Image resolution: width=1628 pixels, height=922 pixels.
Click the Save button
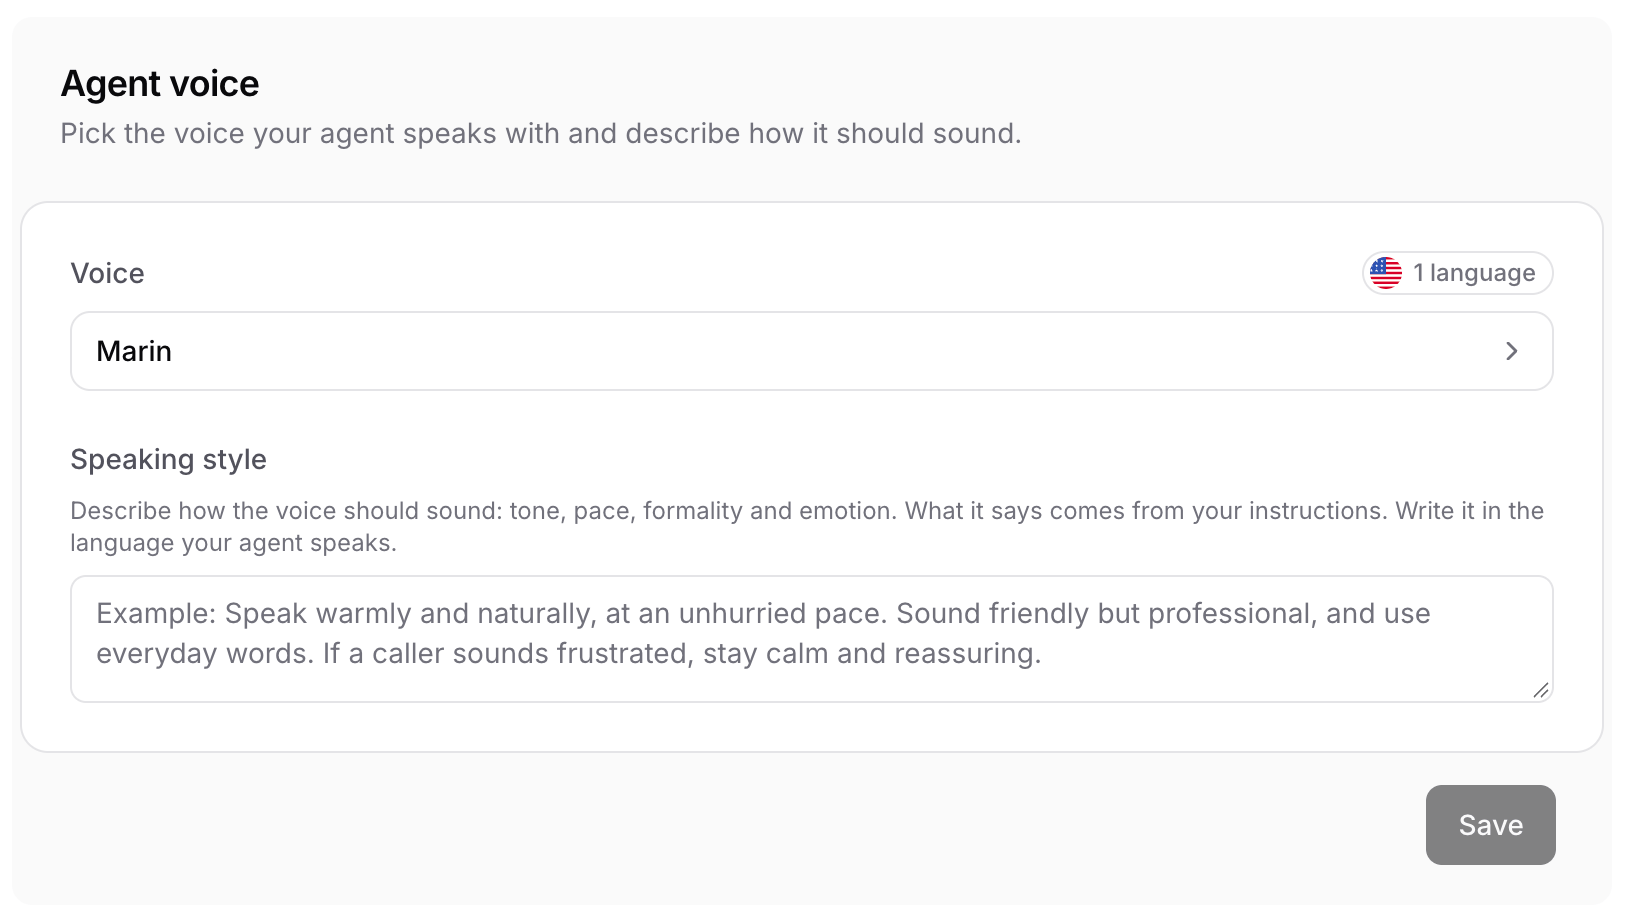(x=1490, y=825)
